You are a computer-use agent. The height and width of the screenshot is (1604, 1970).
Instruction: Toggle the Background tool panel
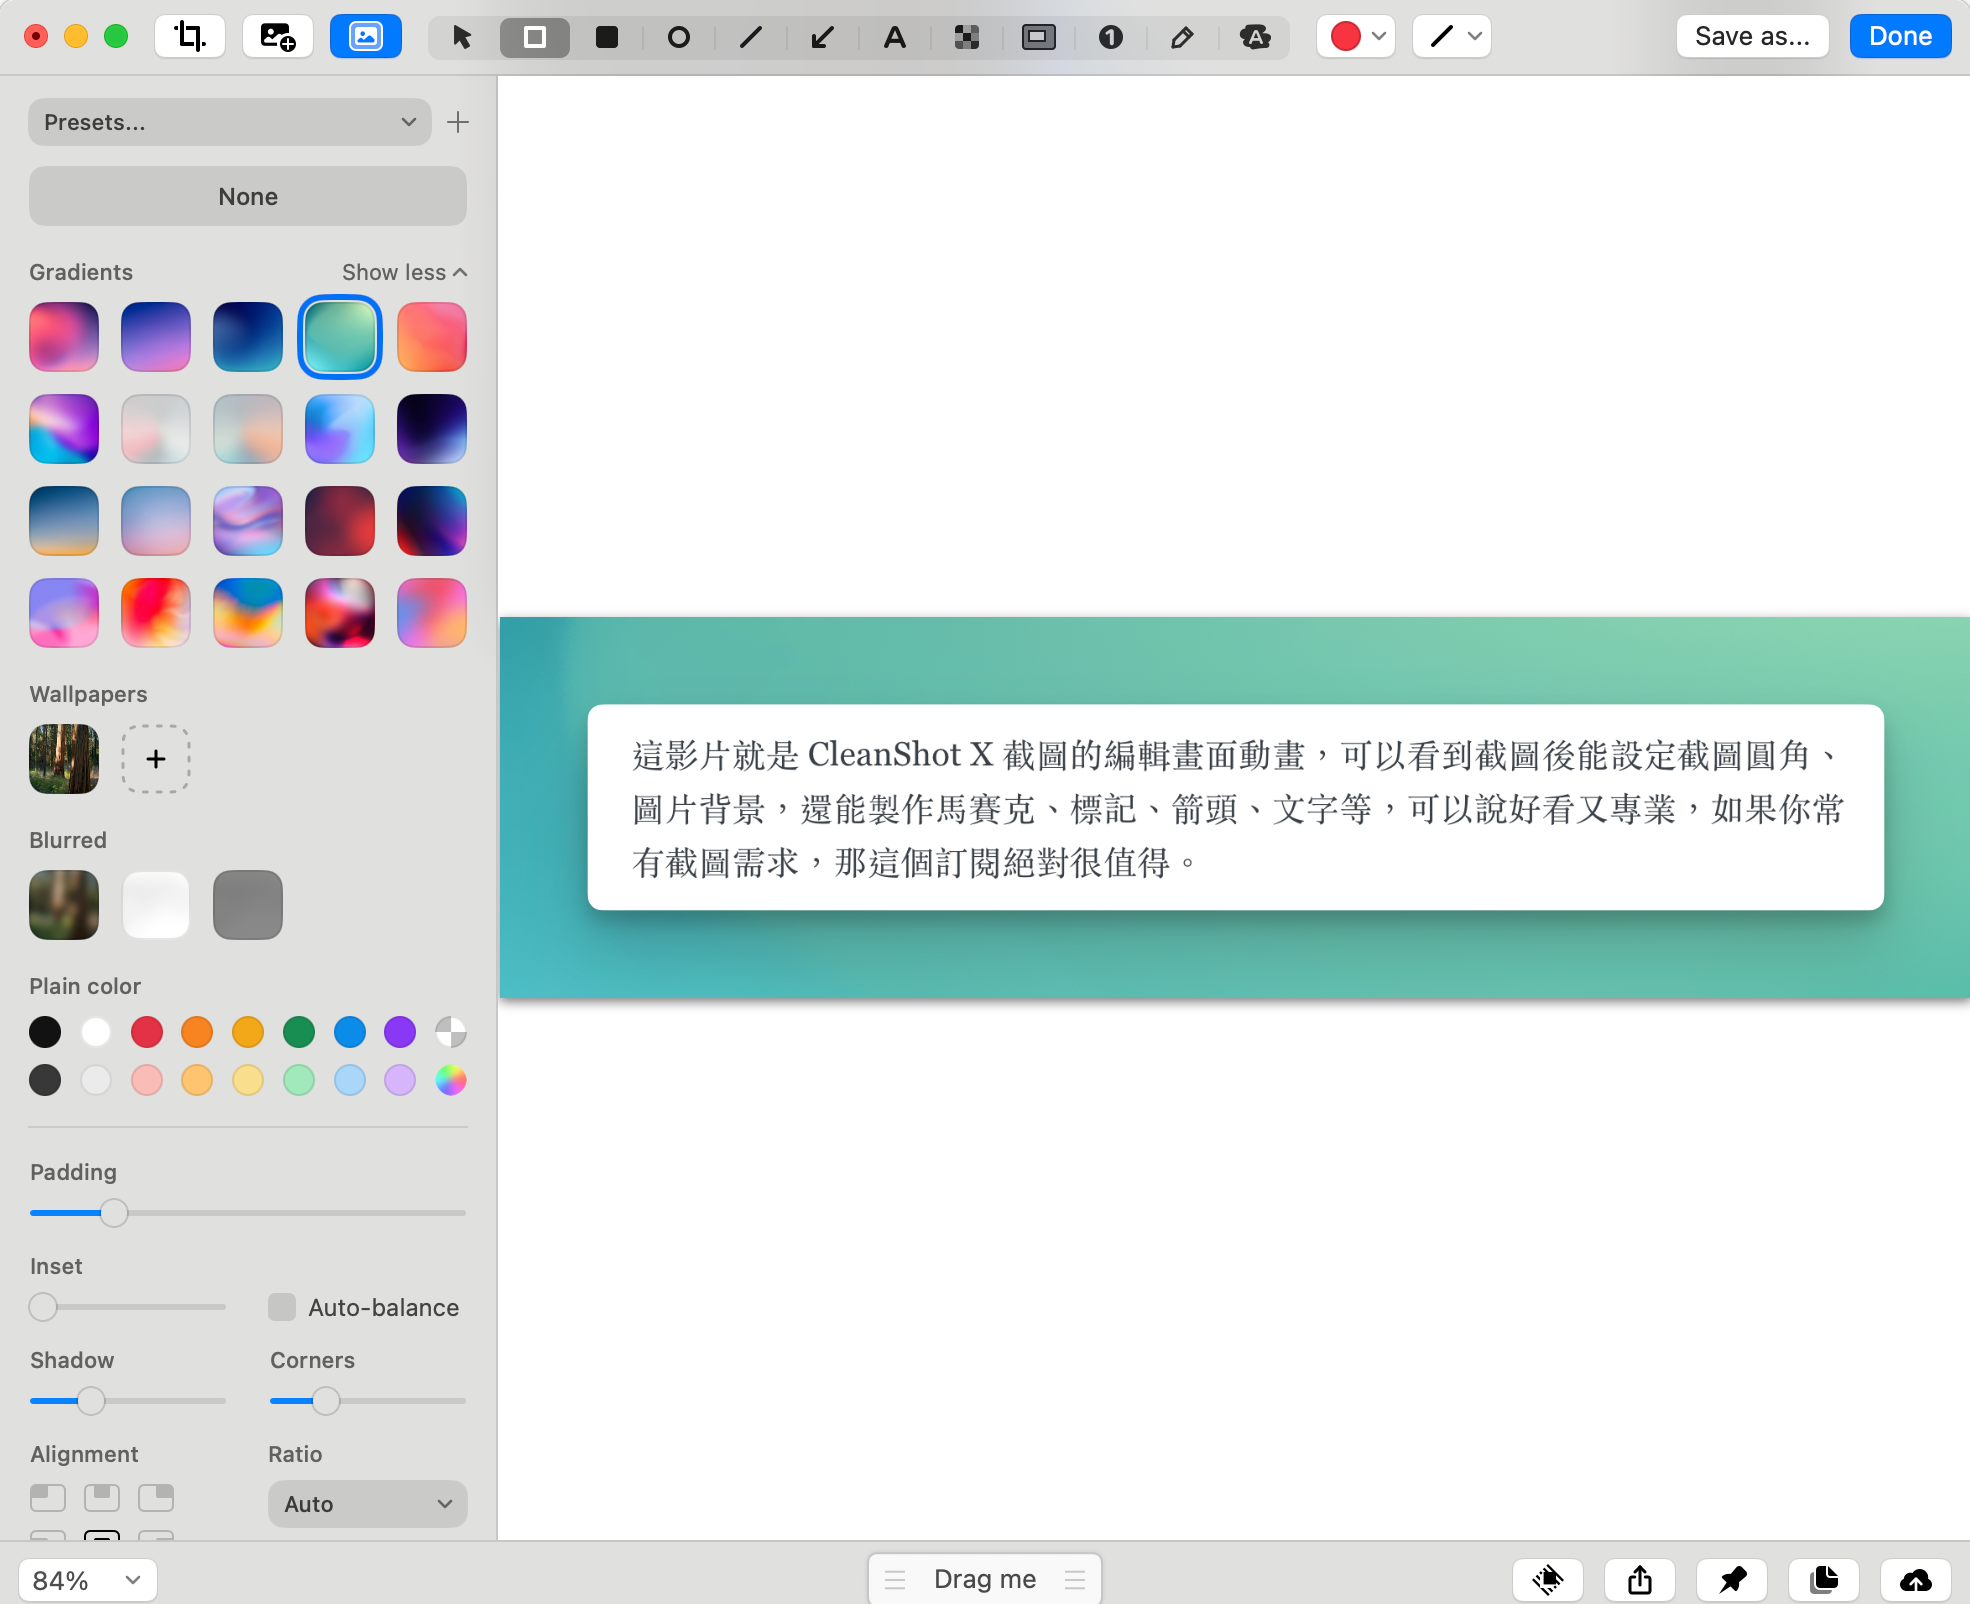pyautogui.click(x=366, y=37)
